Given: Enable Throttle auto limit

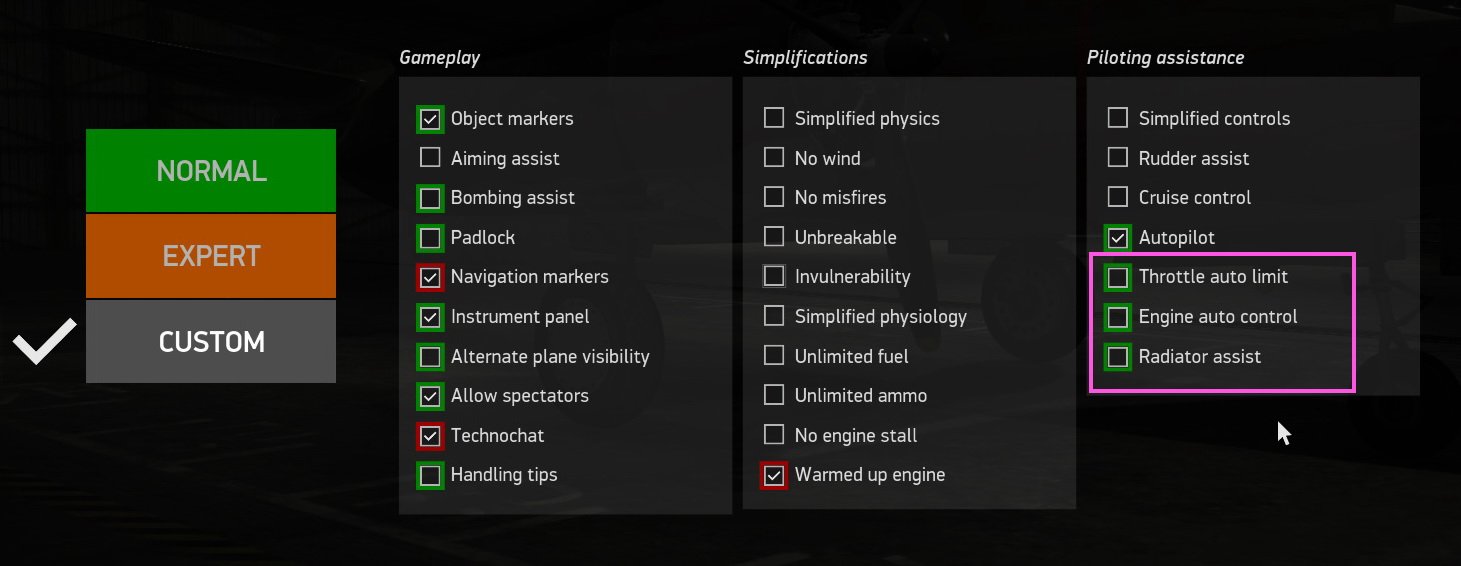Looking at the screenshot, I should 1118,277.
